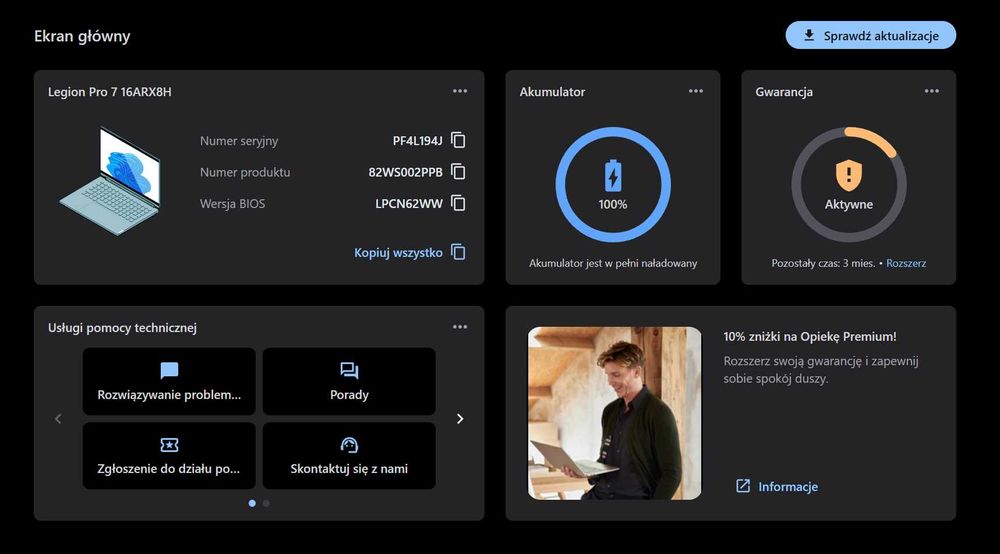Copy the product number 82WS002PPB
The image size is (1000, 554).
pos(458,171)
